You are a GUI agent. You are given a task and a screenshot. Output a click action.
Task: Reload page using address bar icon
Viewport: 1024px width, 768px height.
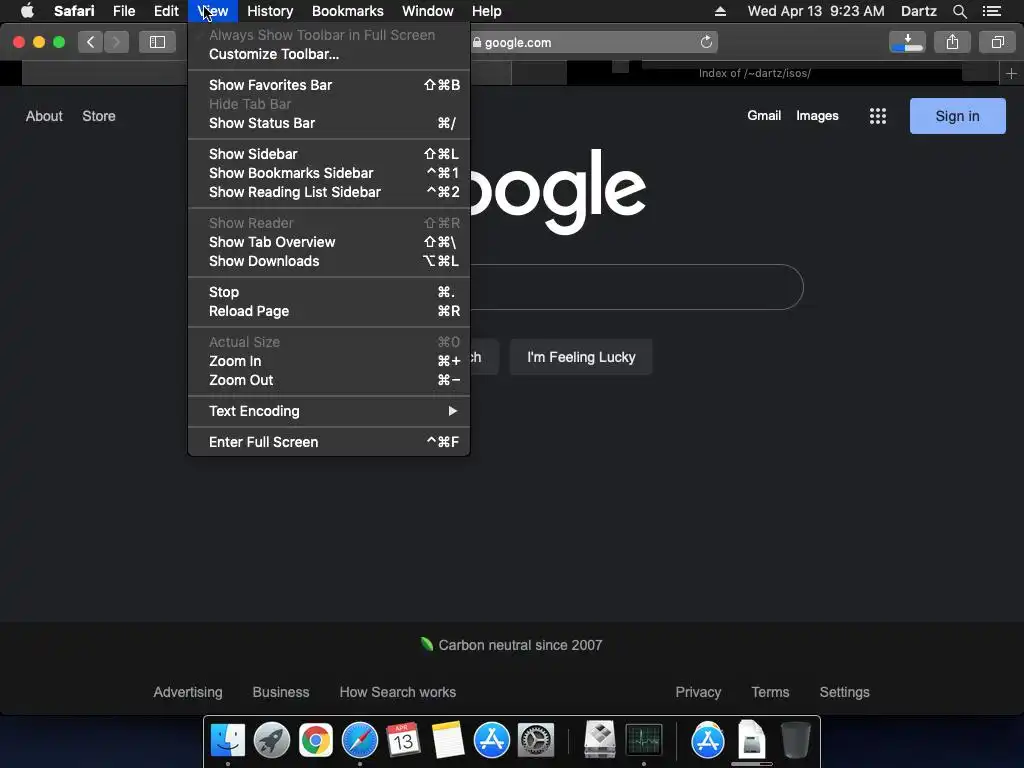coord(706,42)
